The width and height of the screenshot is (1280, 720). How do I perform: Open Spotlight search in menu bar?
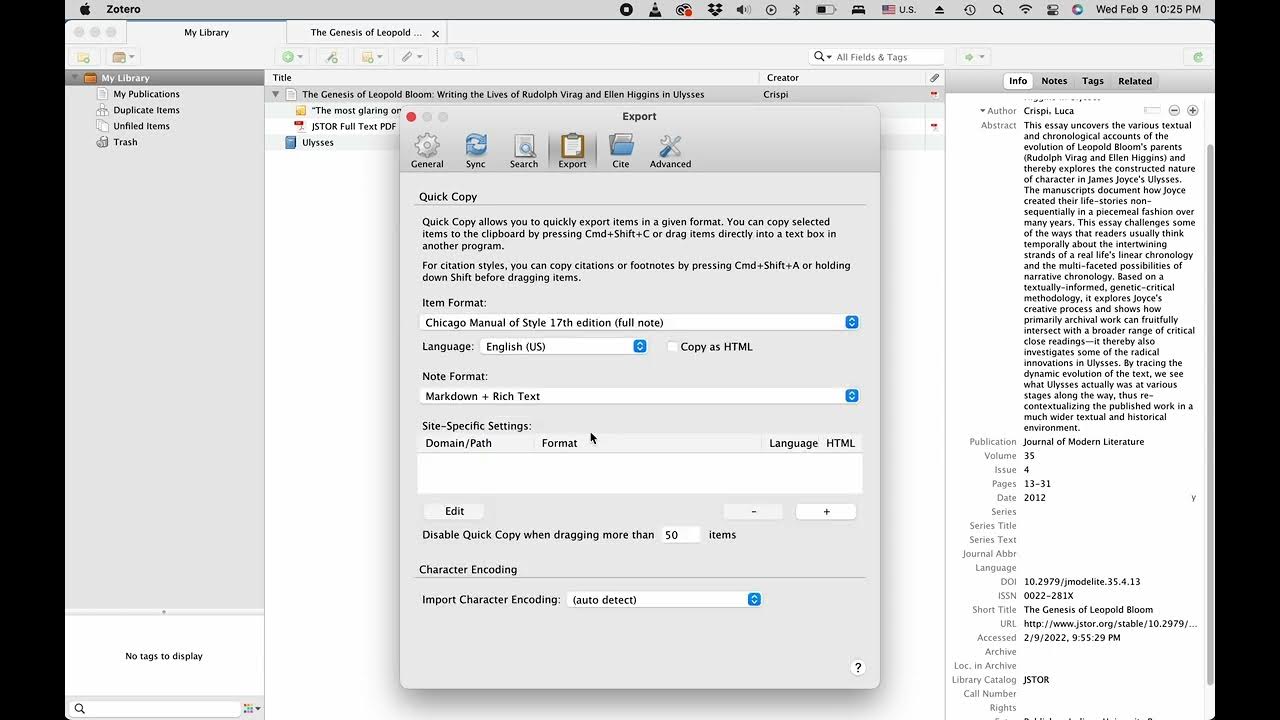click(x=997, y=9)
